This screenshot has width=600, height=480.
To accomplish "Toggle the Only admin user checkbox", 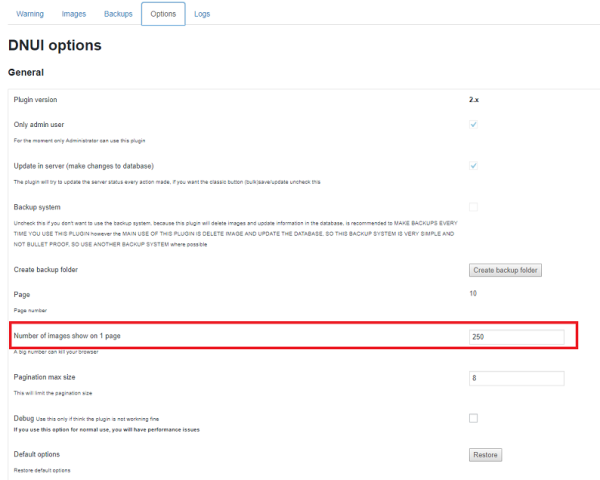I will click(x=473, y=125).
